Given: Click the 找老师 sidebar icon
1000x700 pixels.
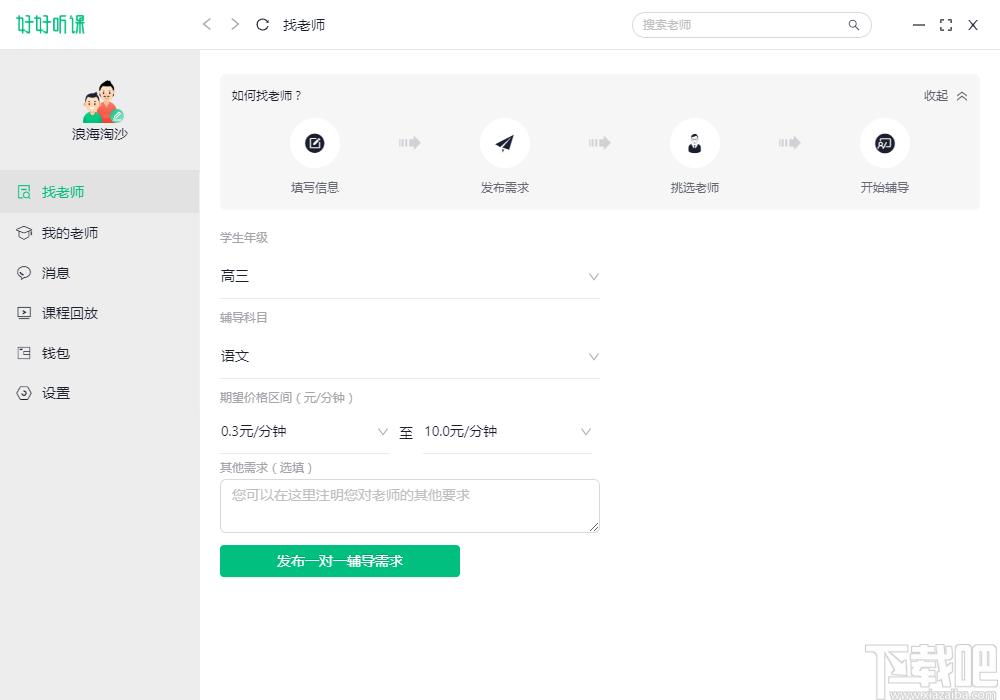Looking at the screenshot, I should (24, 192).
